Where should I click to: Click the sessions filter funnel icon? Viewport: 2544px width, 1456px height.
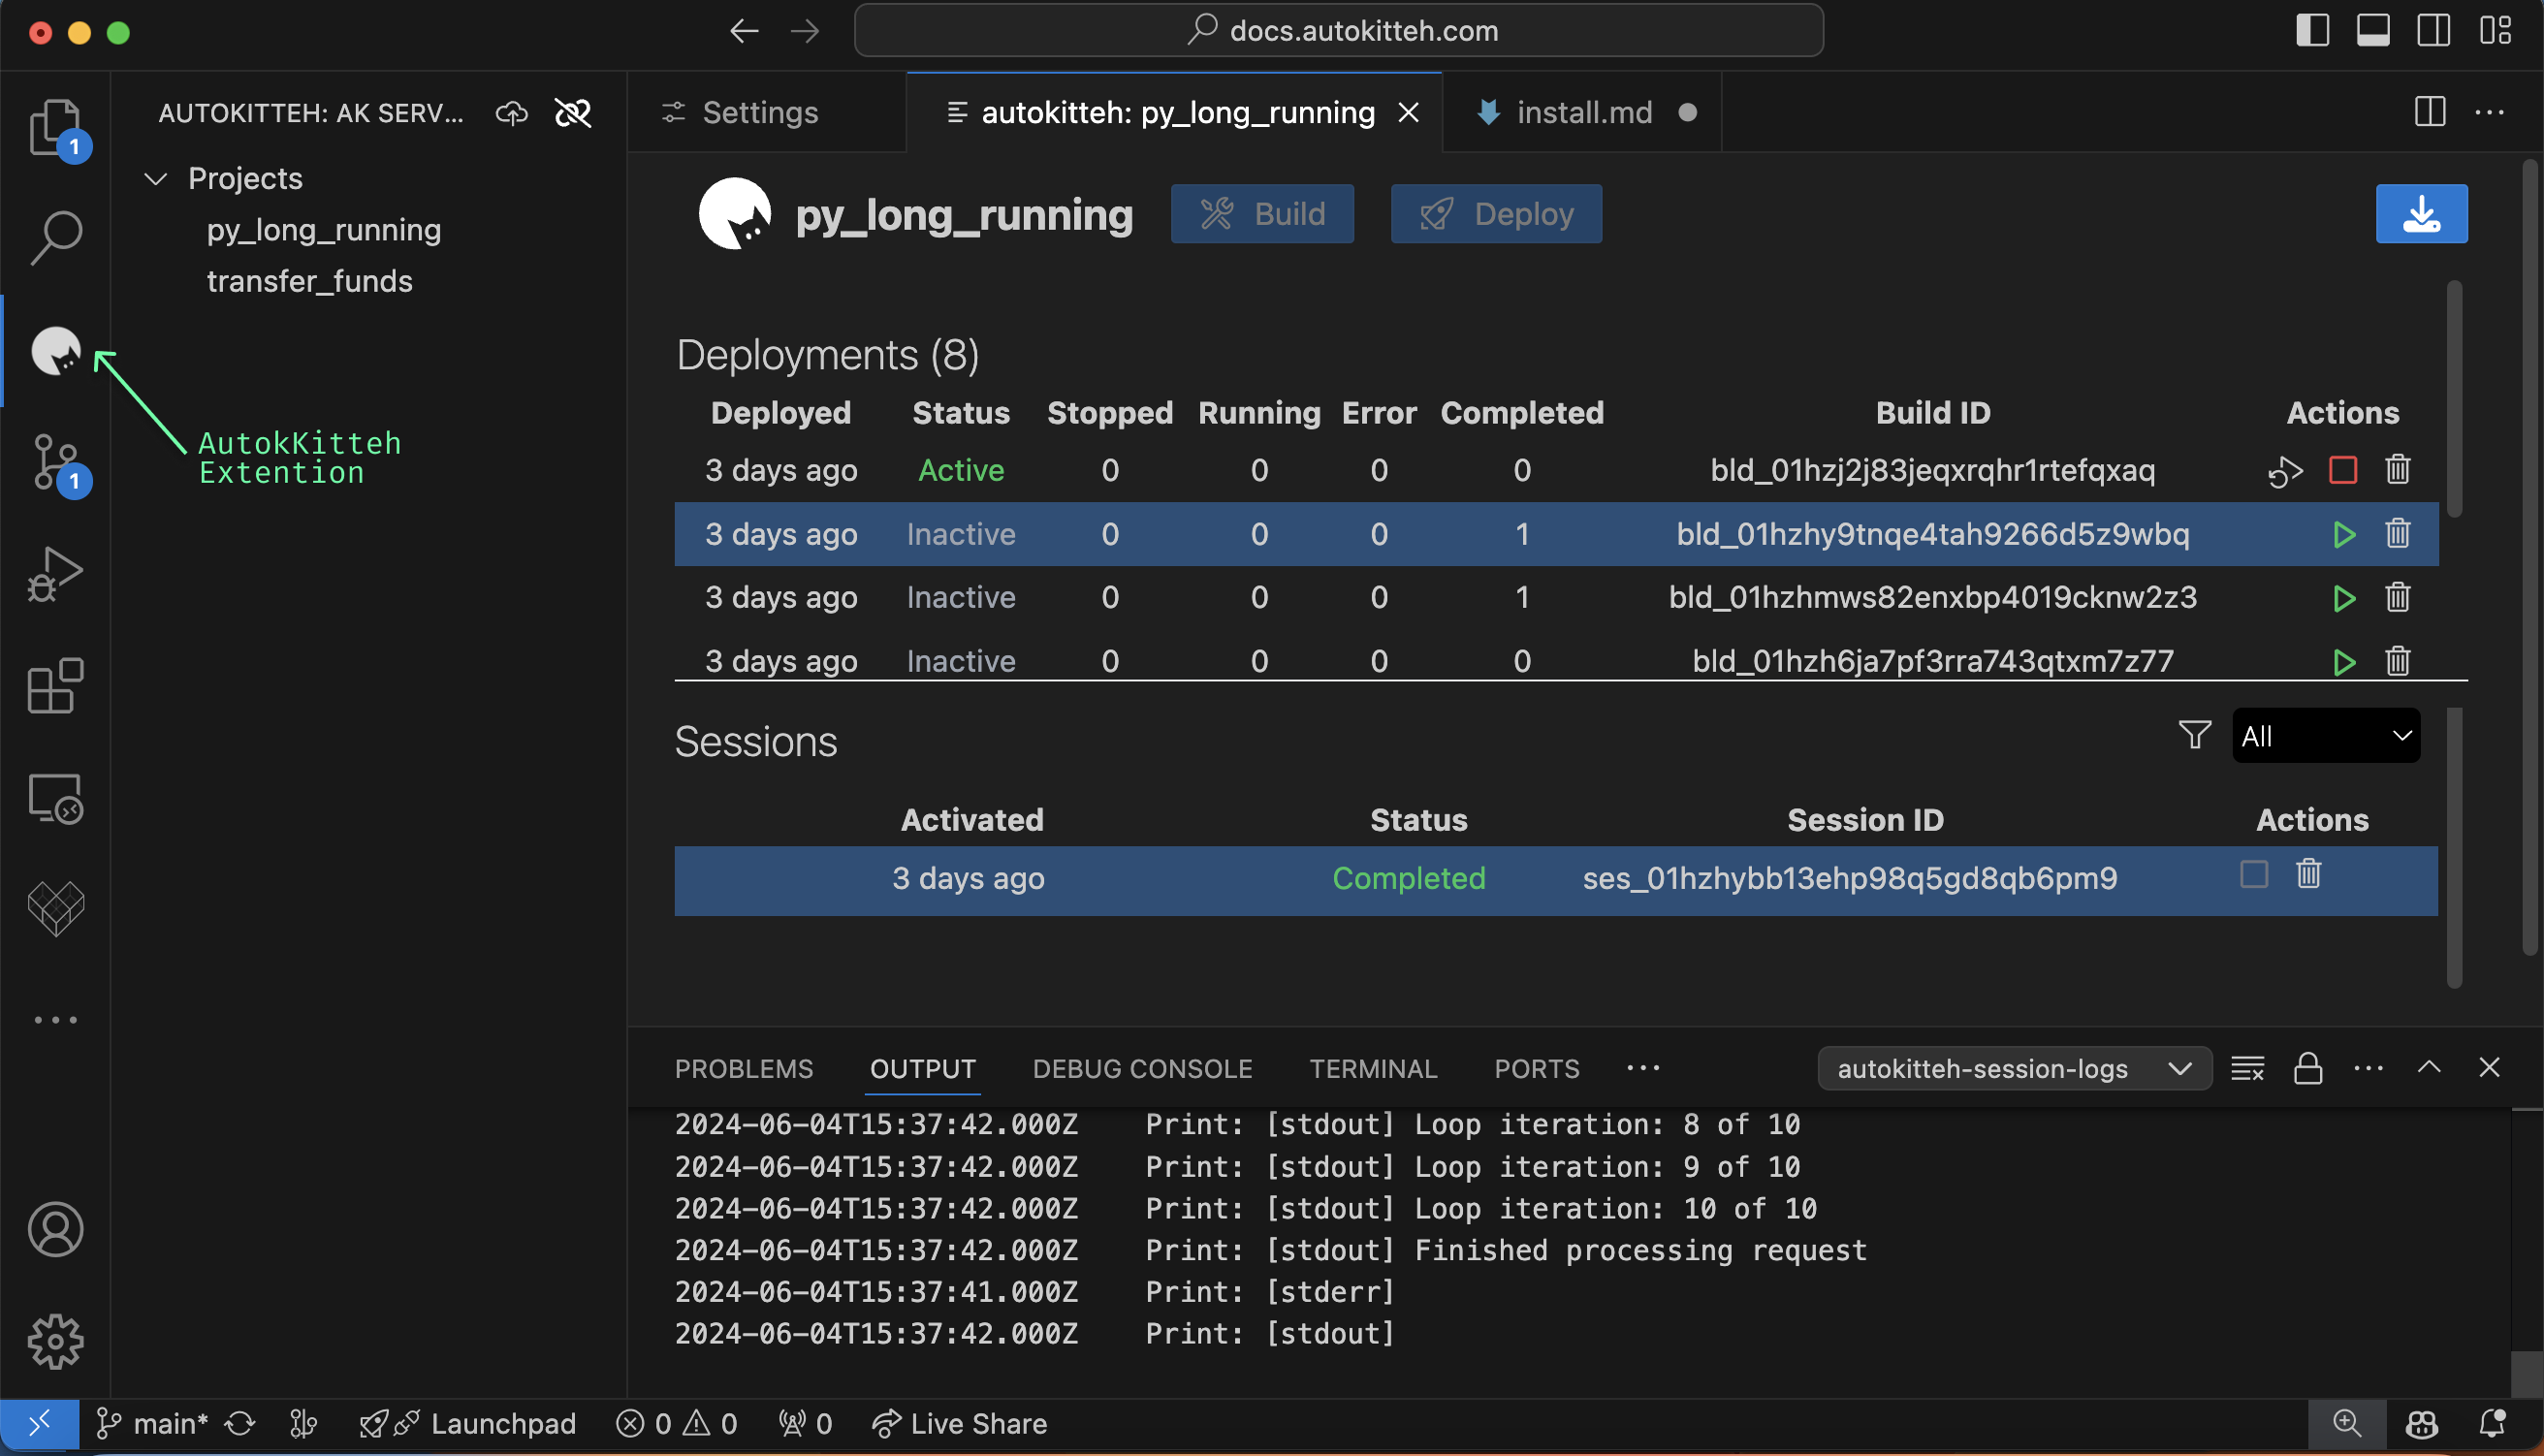(2195, 735)
